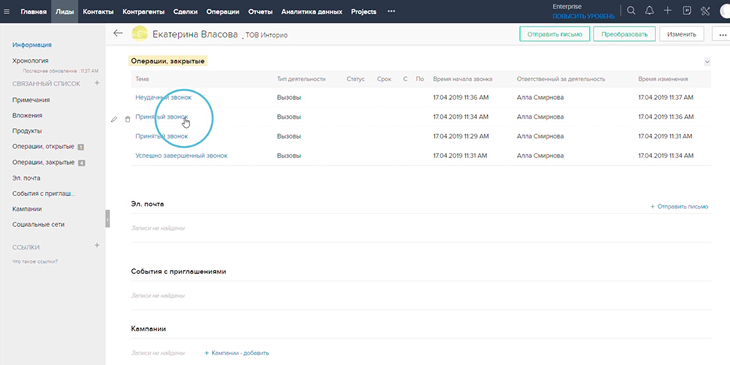Viewport: 730px width, 365px height.
Task: Open the Контрагенты tab
Action: [x=143, y=12]
